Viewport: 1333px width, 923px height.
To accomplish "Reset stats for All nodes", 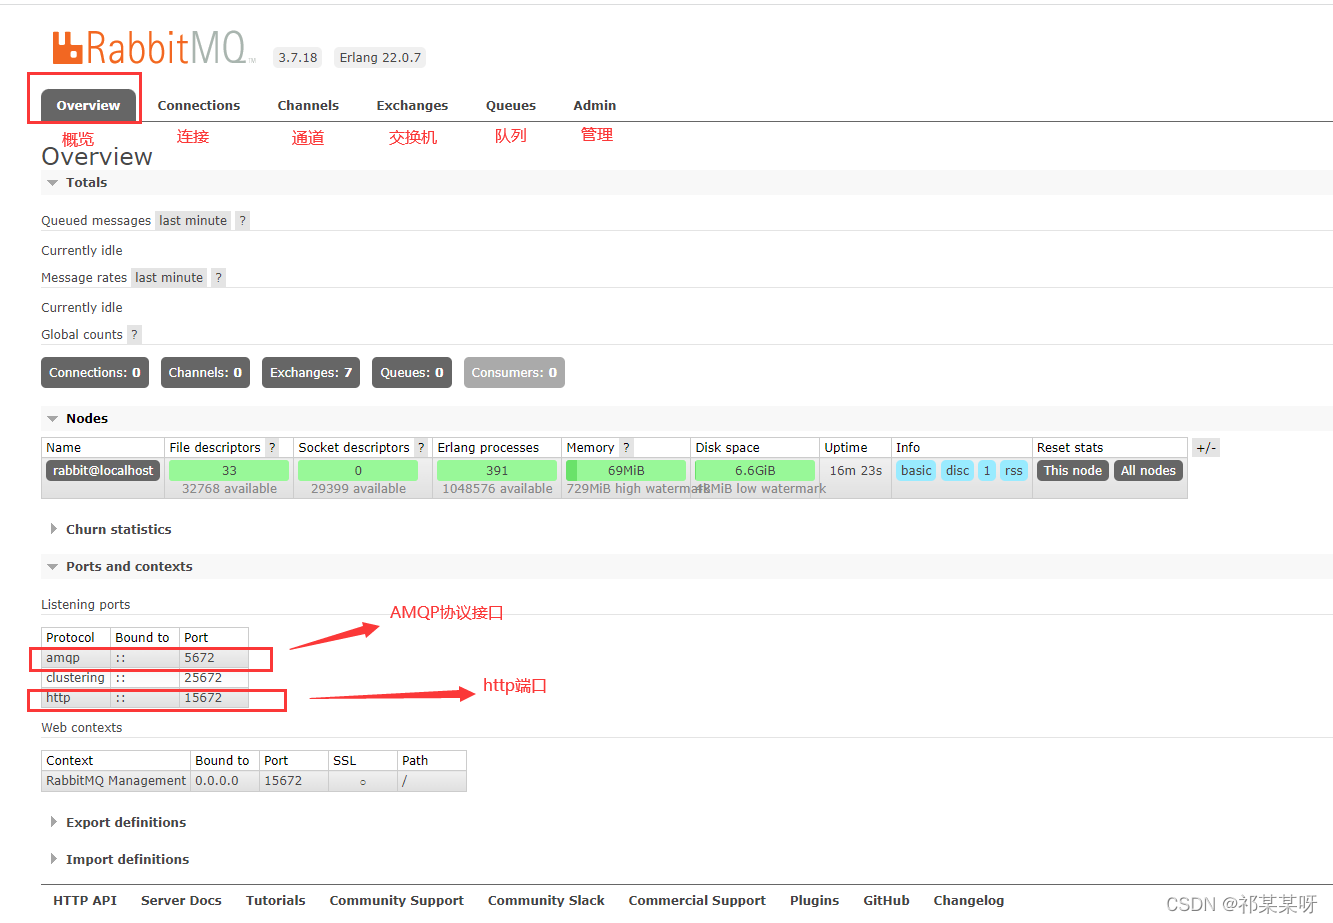I will pos(1148,471).
